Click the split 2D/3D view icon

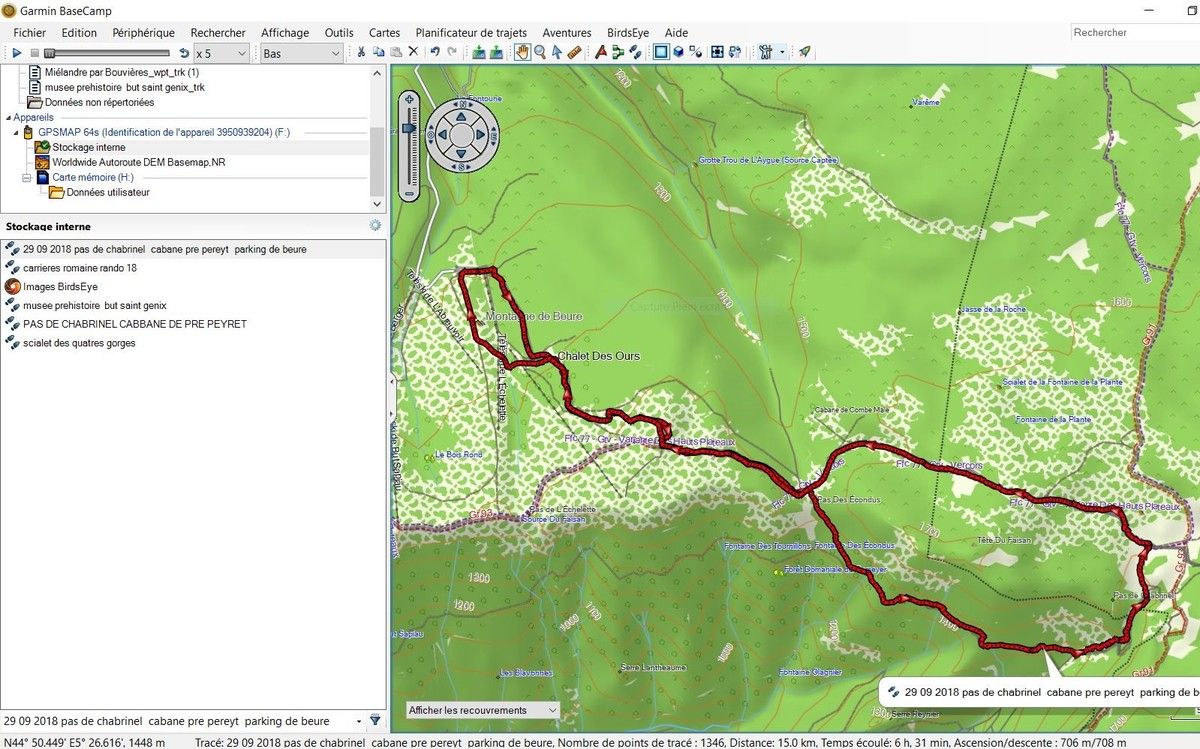(x=696, y=53)
